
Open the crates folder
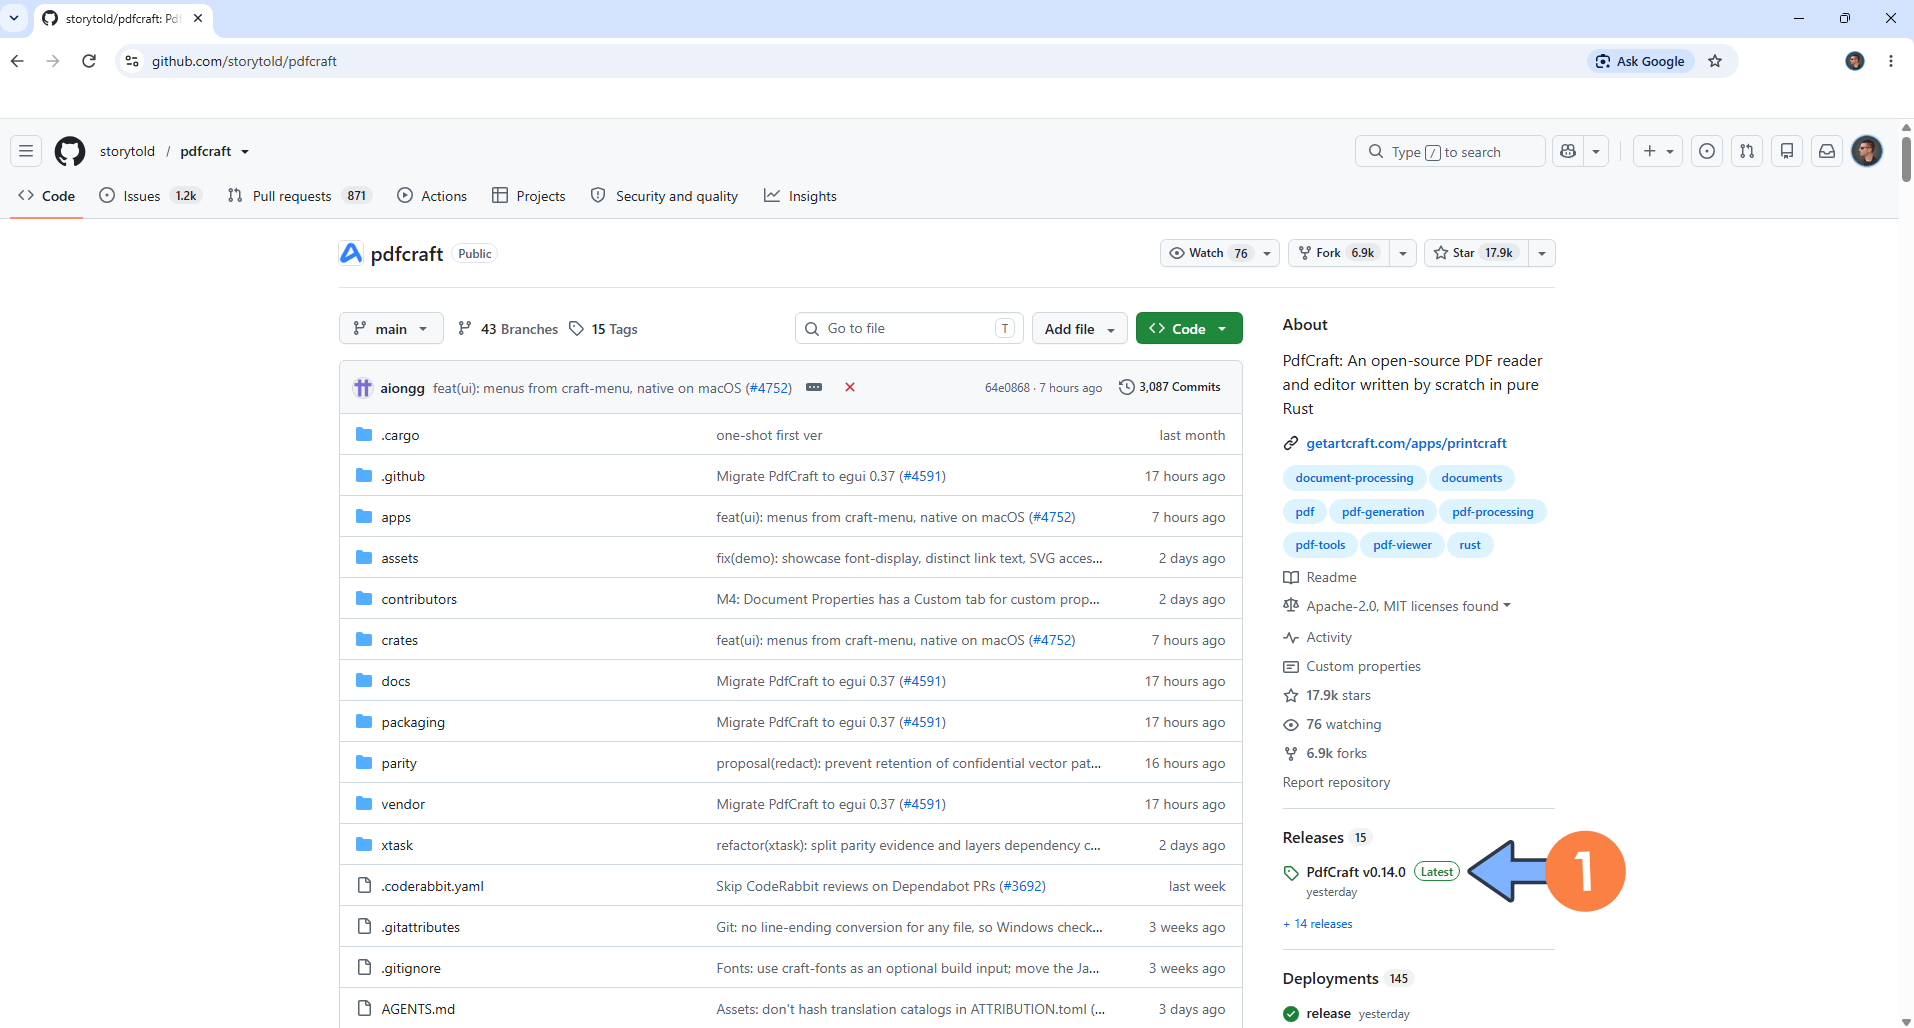[x=399, y=640]
